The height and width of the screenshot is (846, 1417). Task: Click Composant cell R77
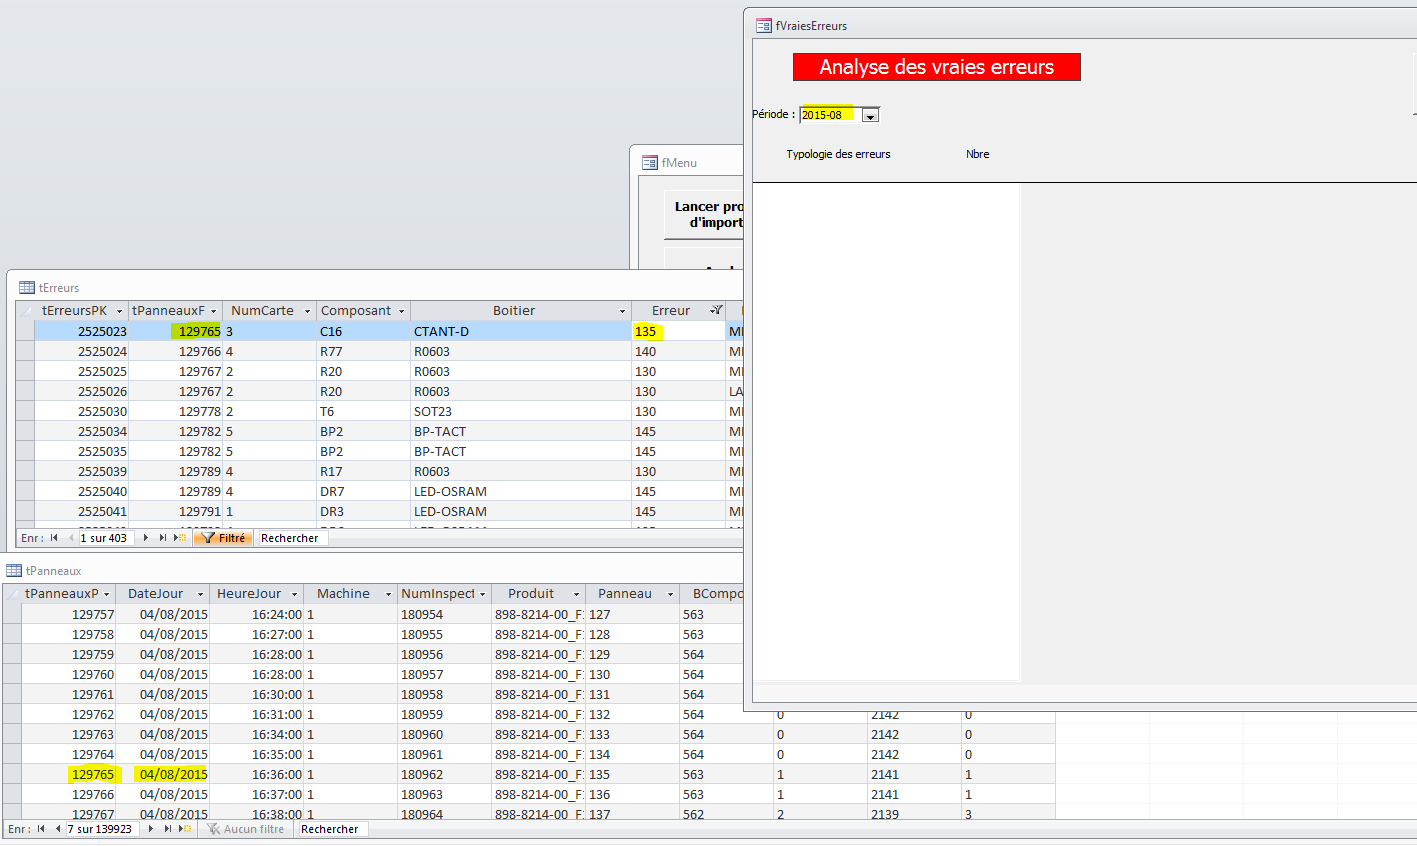point(363,352)
